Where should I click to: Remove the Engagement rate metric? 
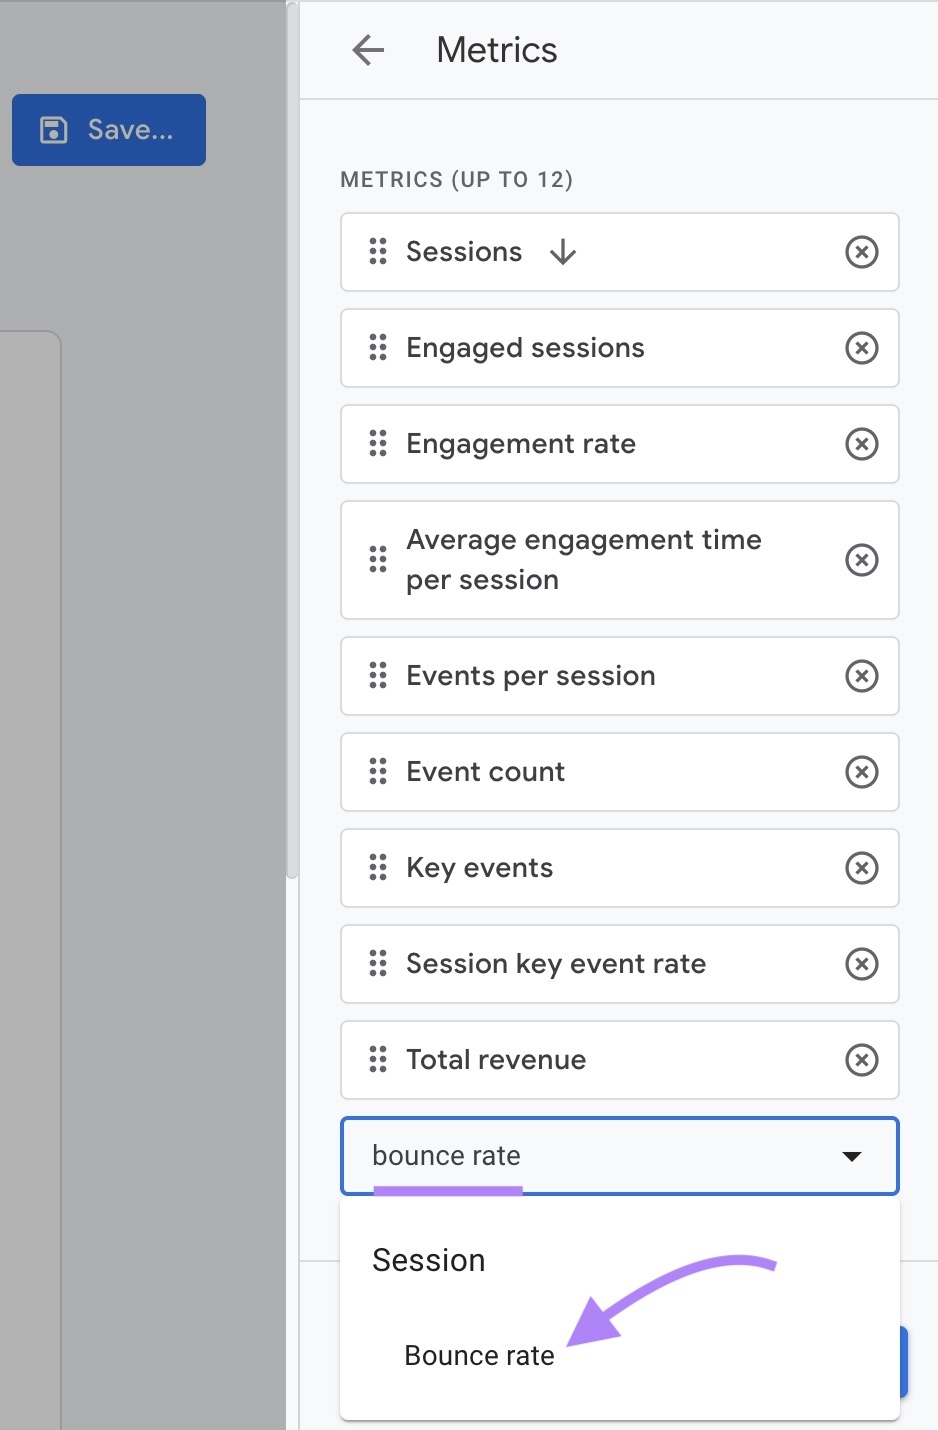click(x=861, y=444)
